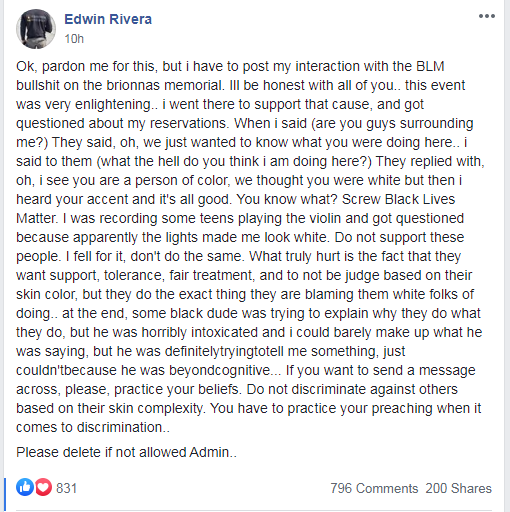
Task: Click the run-together word 'definitelytryingtotell'
Action: (x=224, y=352)
